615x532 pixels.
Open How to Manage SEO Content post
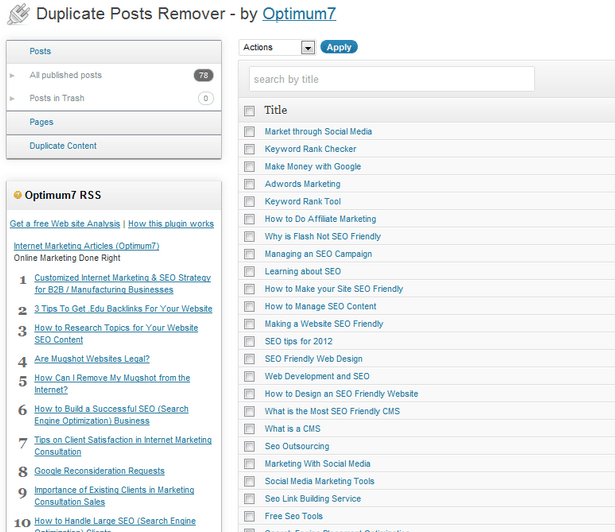[320, 306]
